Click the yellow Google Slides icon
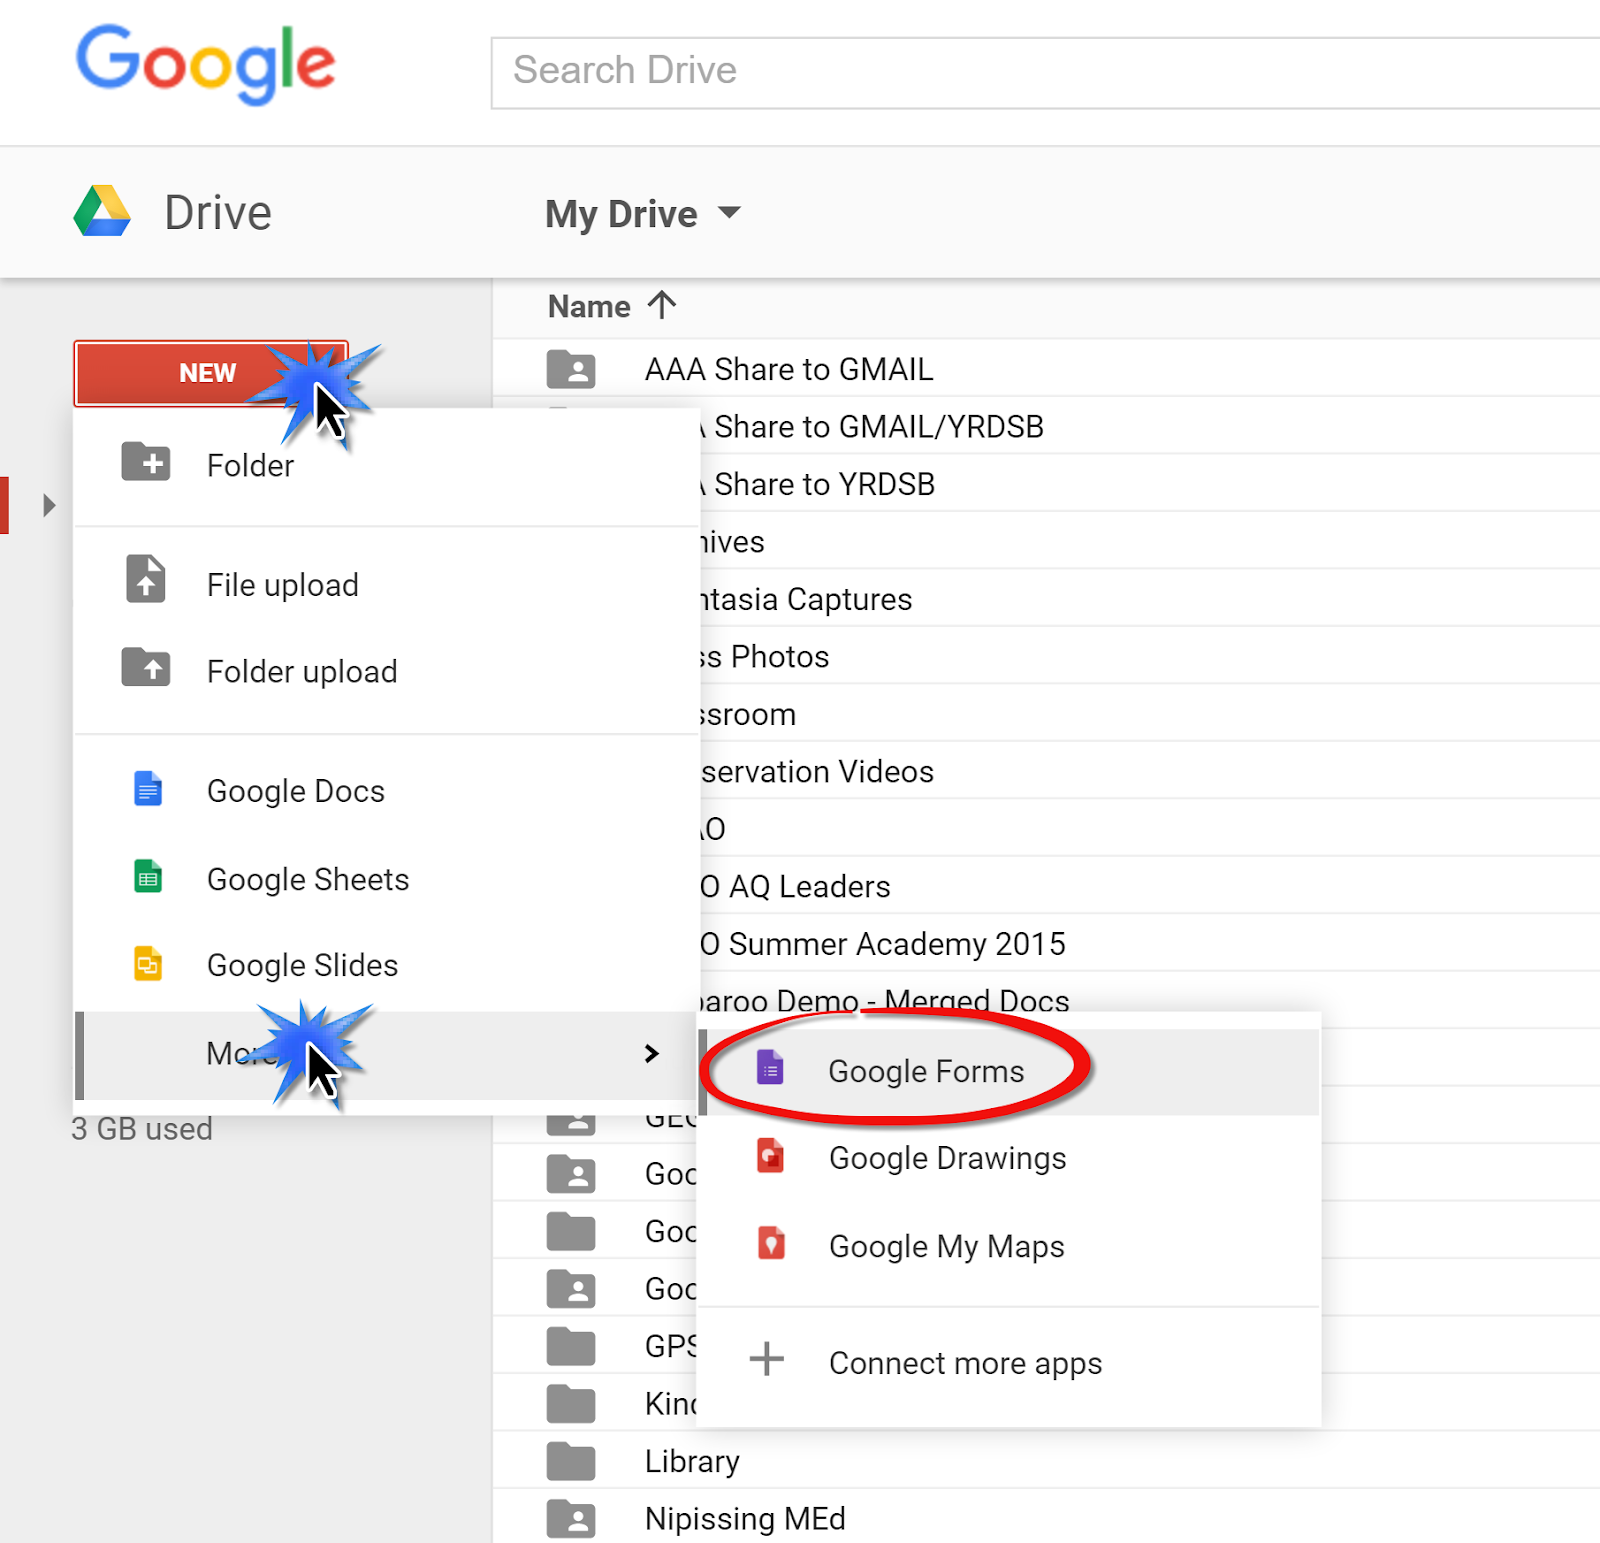 pyautogui.click(x=148, y=963)
